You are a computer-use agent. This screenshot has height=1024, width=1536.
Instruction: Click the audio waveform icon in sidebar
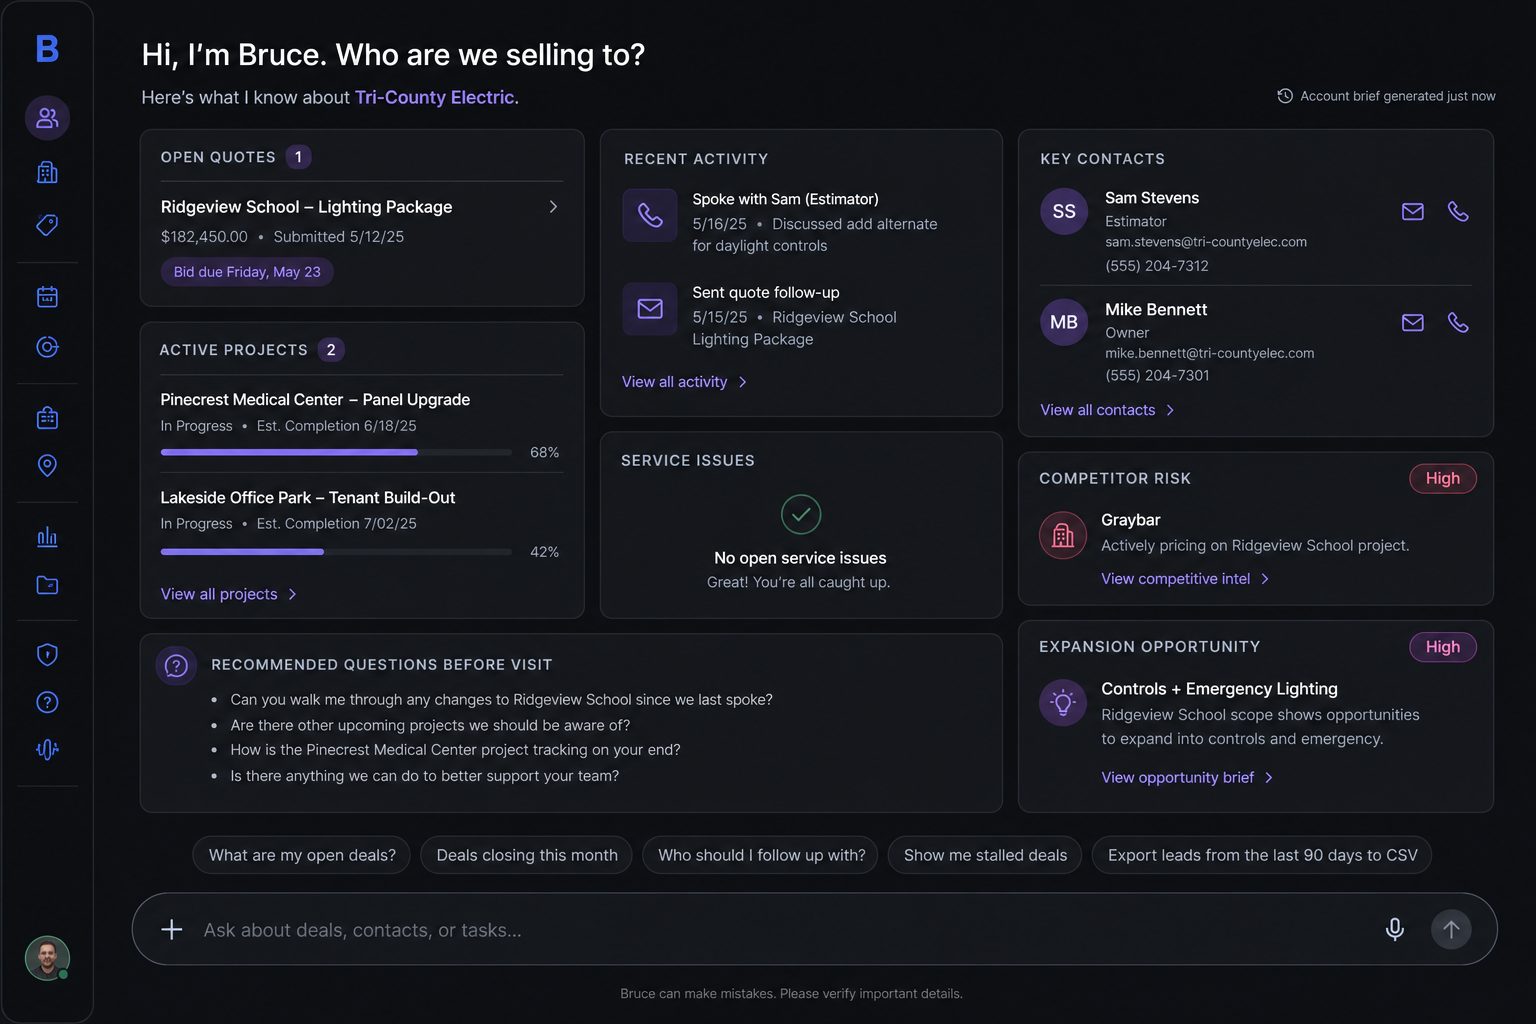coord(47,749)
